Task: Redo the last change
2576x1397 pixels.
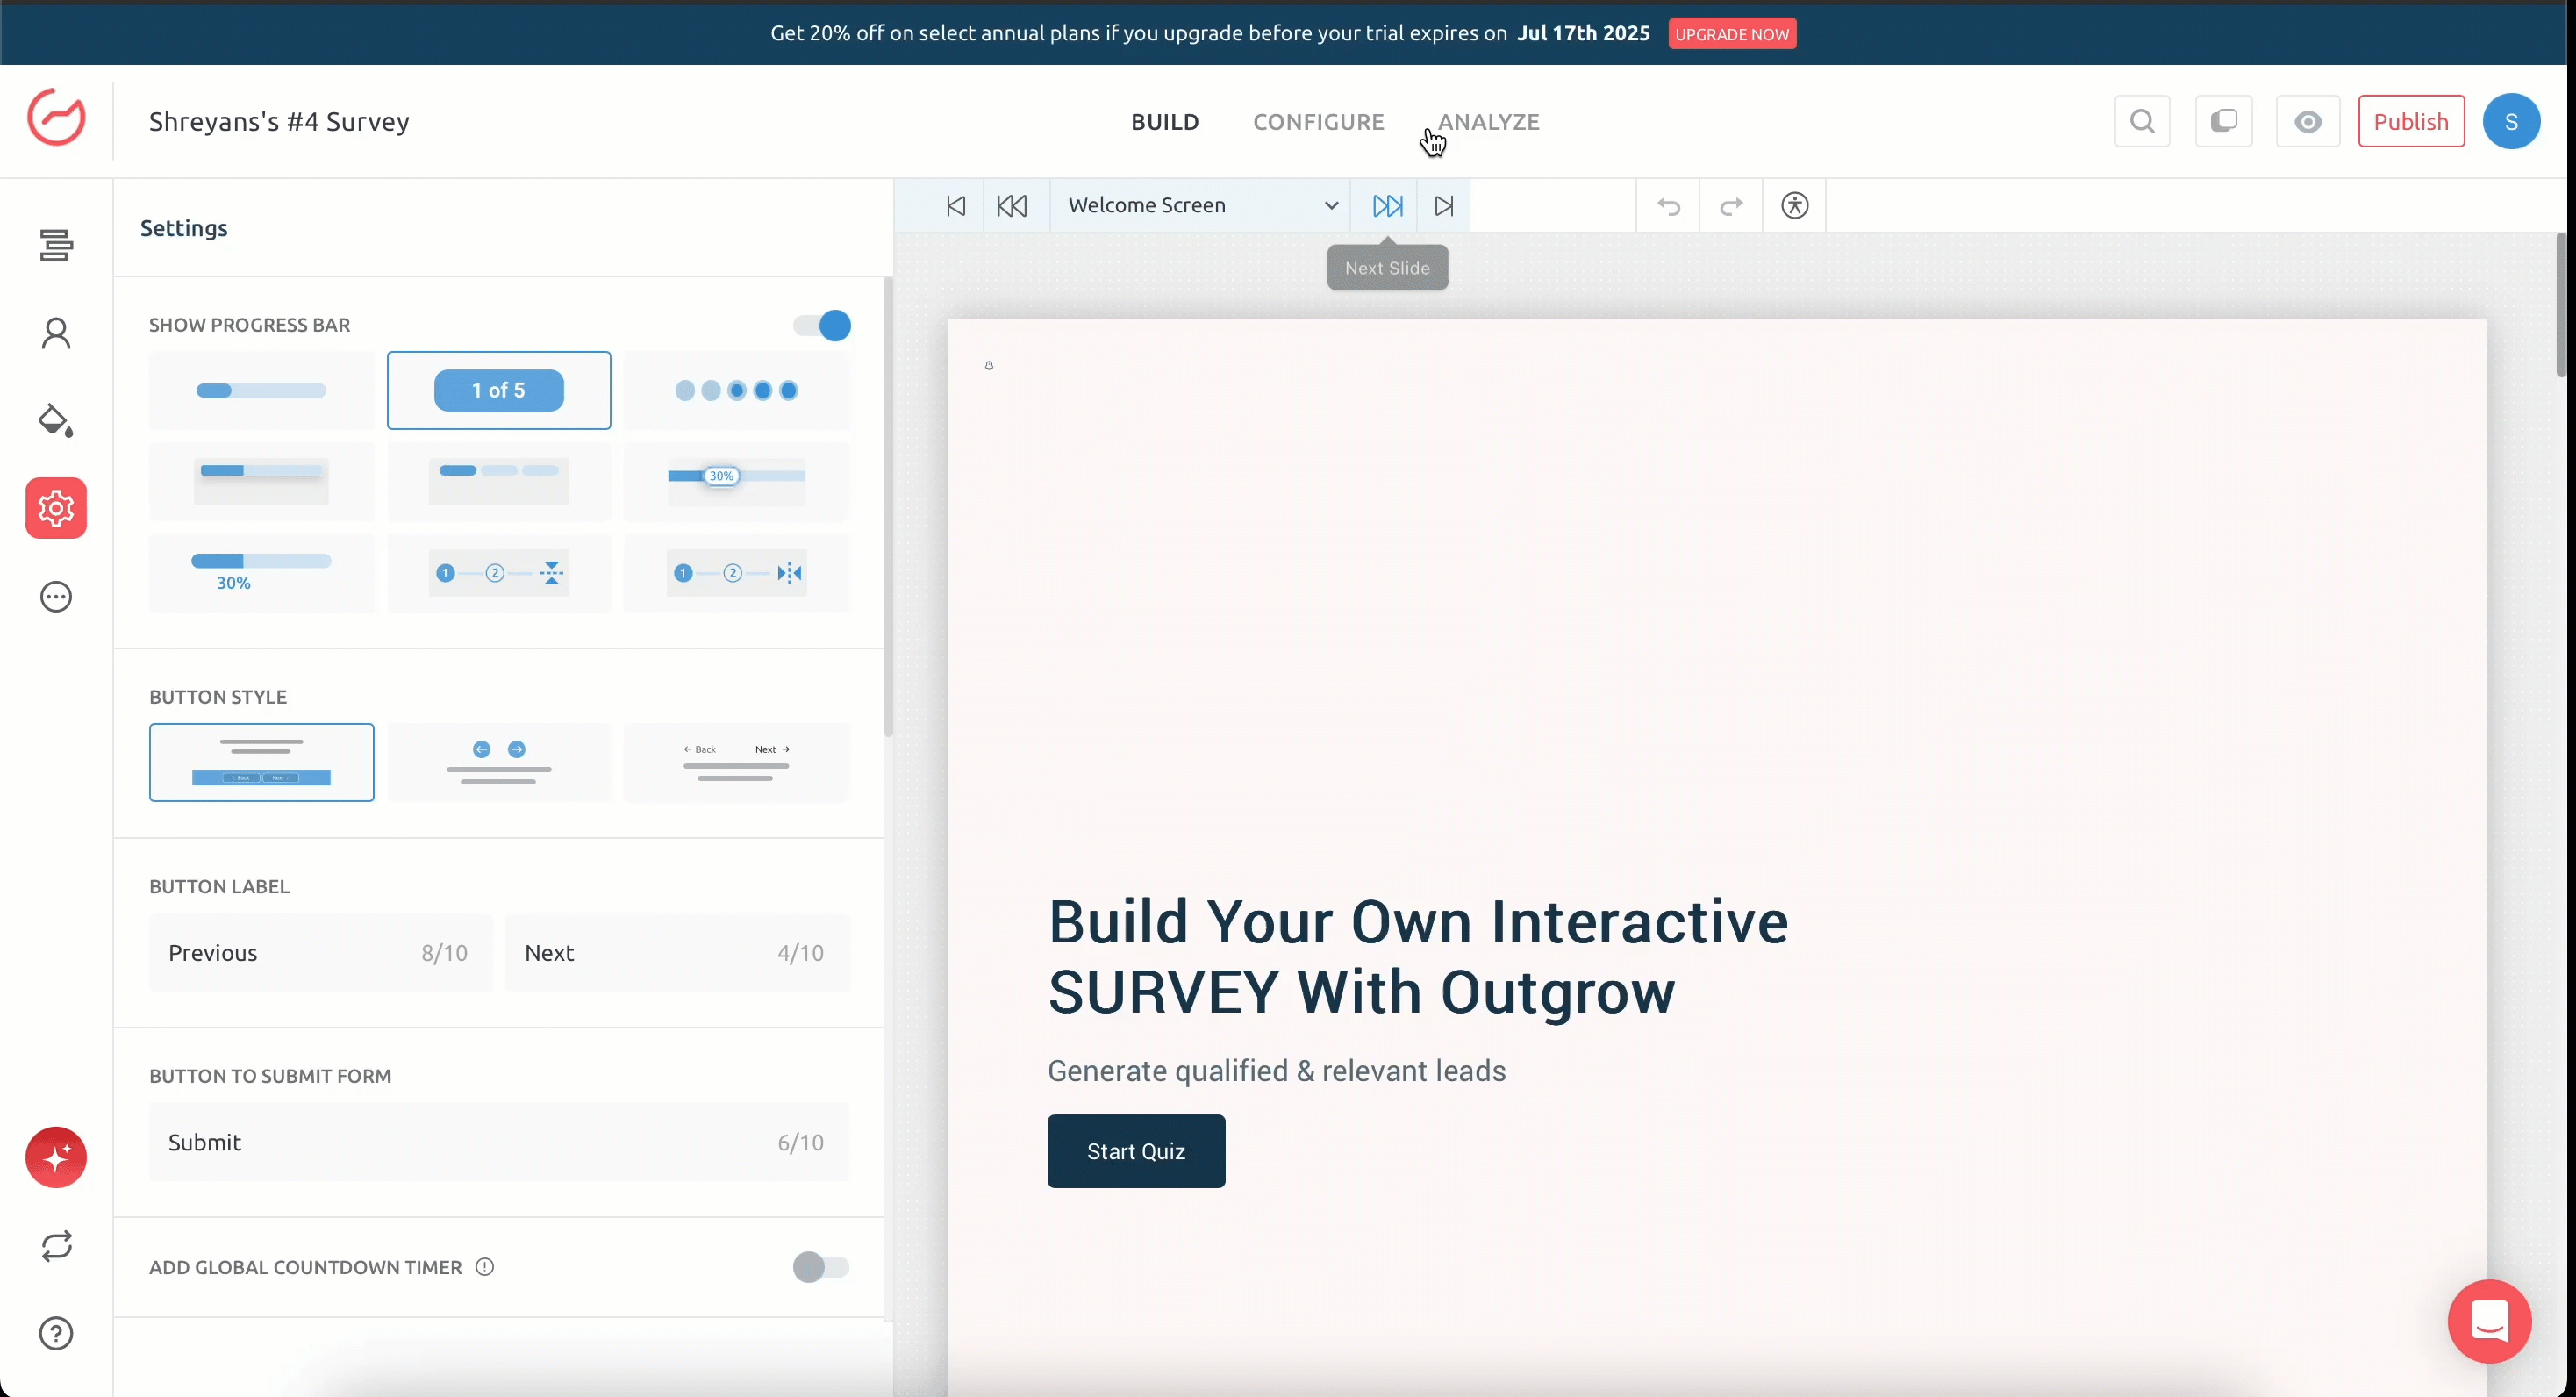Action: pyautogui.click(x=1731, y=206)
